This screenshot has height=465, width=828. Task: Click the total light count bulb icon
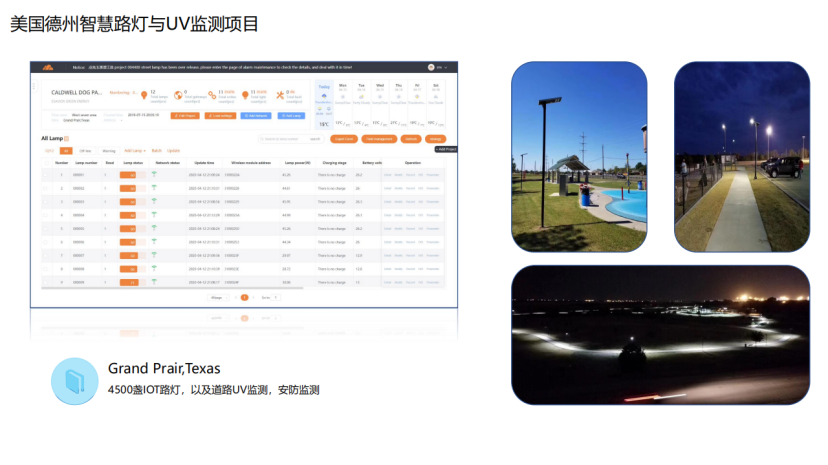[245, 95]
